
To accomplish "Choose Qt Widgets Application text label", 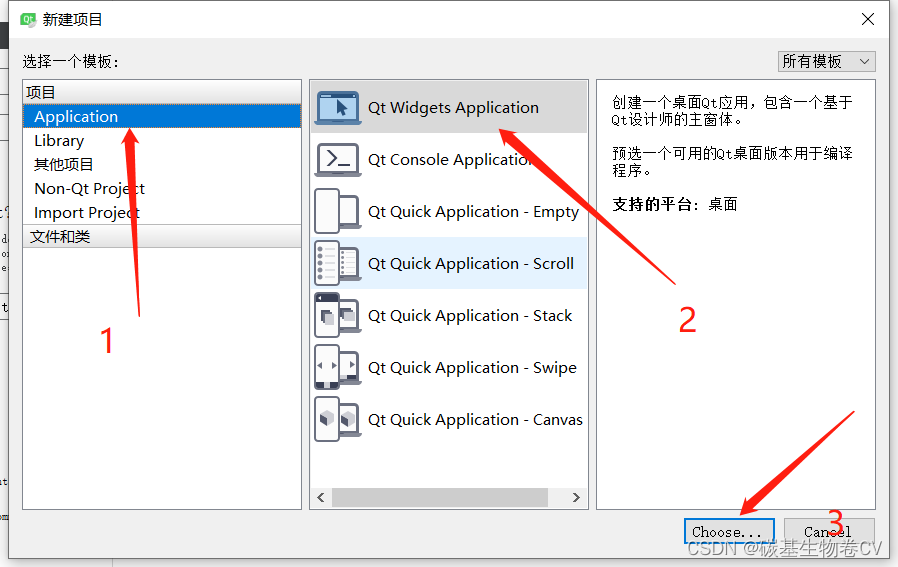I will (453, 108).
